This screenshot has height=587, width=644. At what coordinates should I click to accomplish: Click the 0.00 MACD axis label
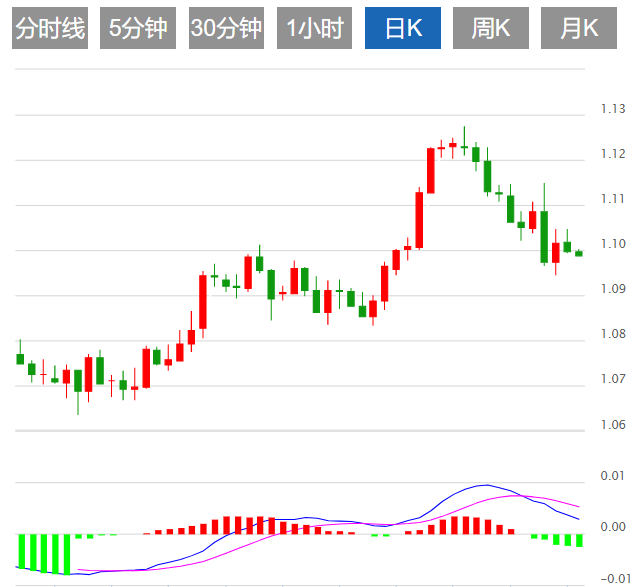click(612, 527)
